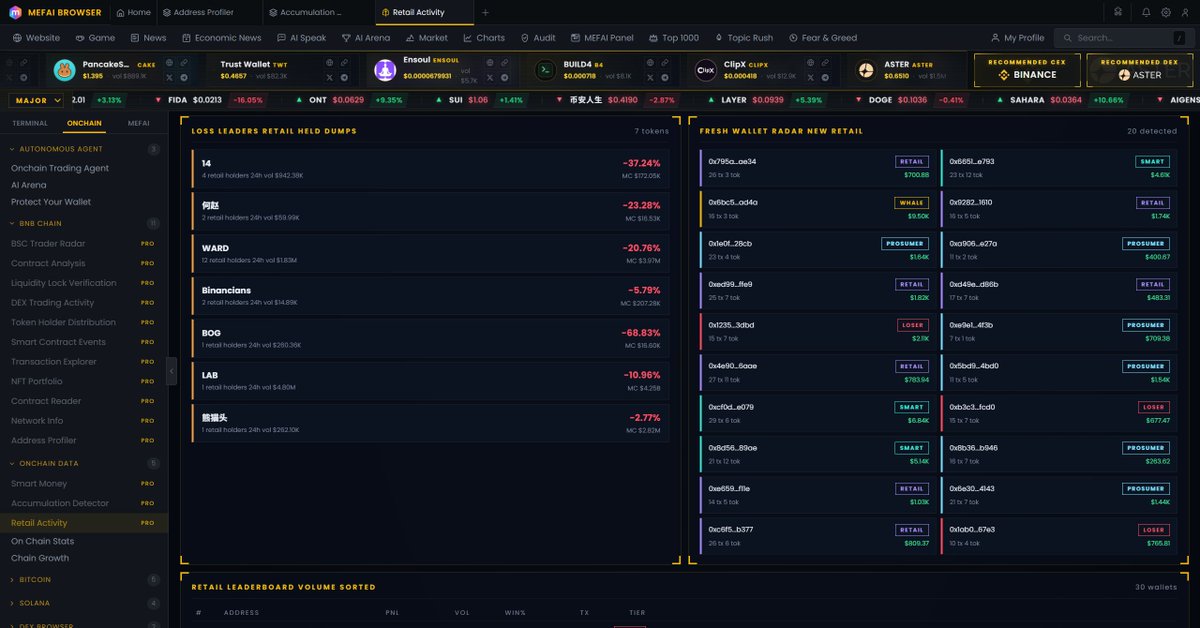
Task: Open the AI Speak toolbar item
Action: [x=301, y=38]
